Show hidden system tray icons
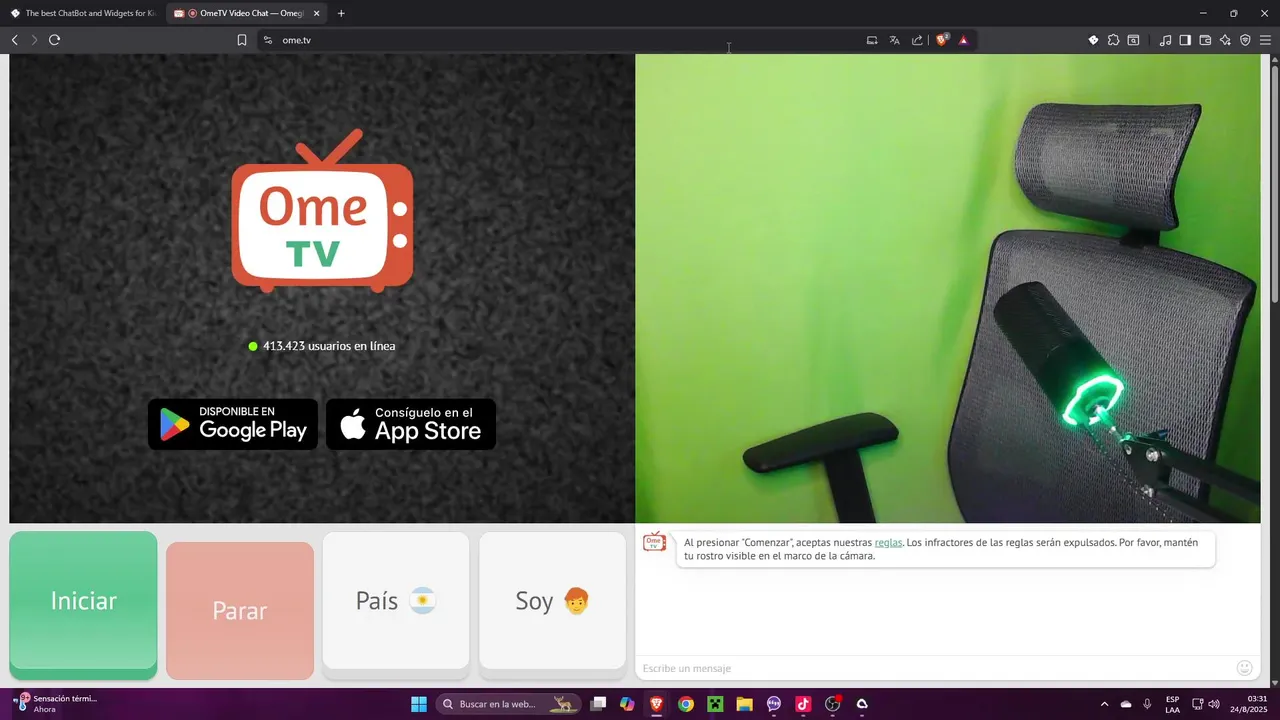The height and width of the screenshot is (720, 1280). 1104,704
